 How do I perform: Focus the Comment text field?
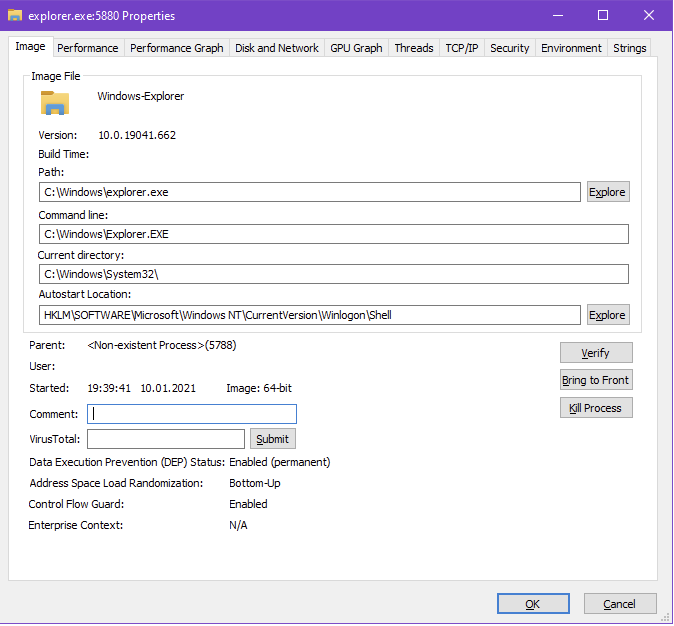[192, 414]
